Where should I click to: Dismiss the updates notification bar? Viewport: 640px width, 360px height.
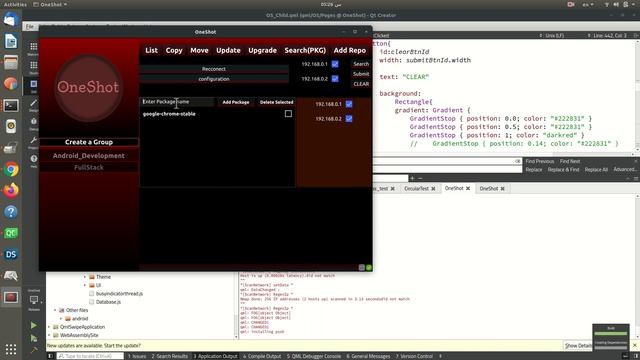coord(635,345)
